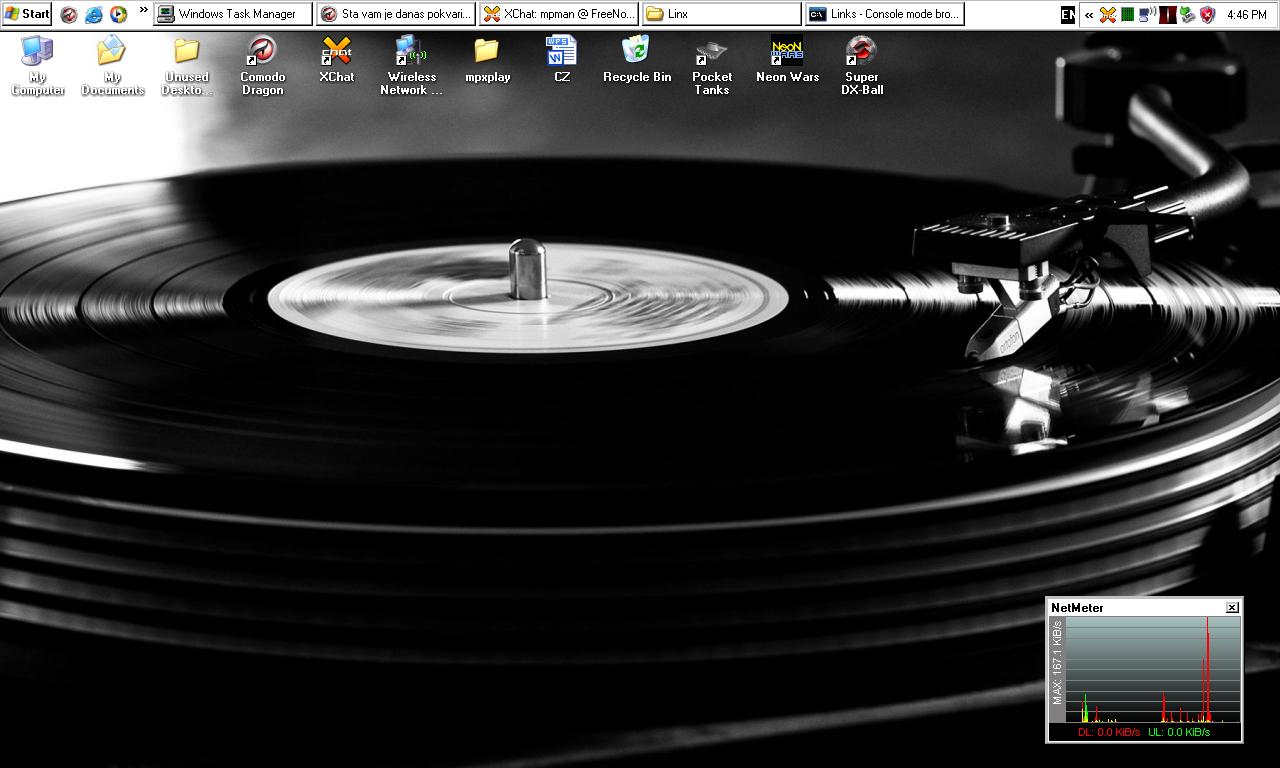Click the Super DX-Ball shortcut icon
The width and height of the screenshot is (1280, 768).
click(861, 52)
